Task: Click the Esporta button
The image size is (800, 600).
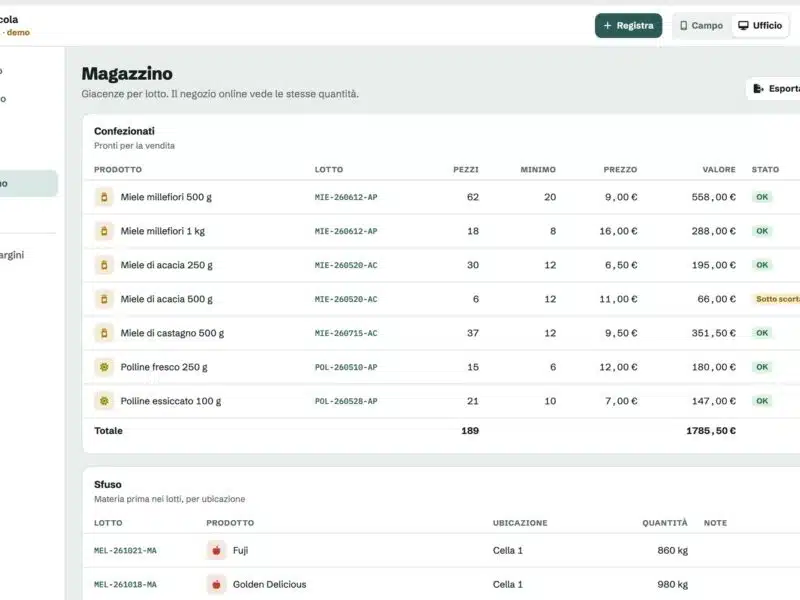Action: (x=774, y=89)
